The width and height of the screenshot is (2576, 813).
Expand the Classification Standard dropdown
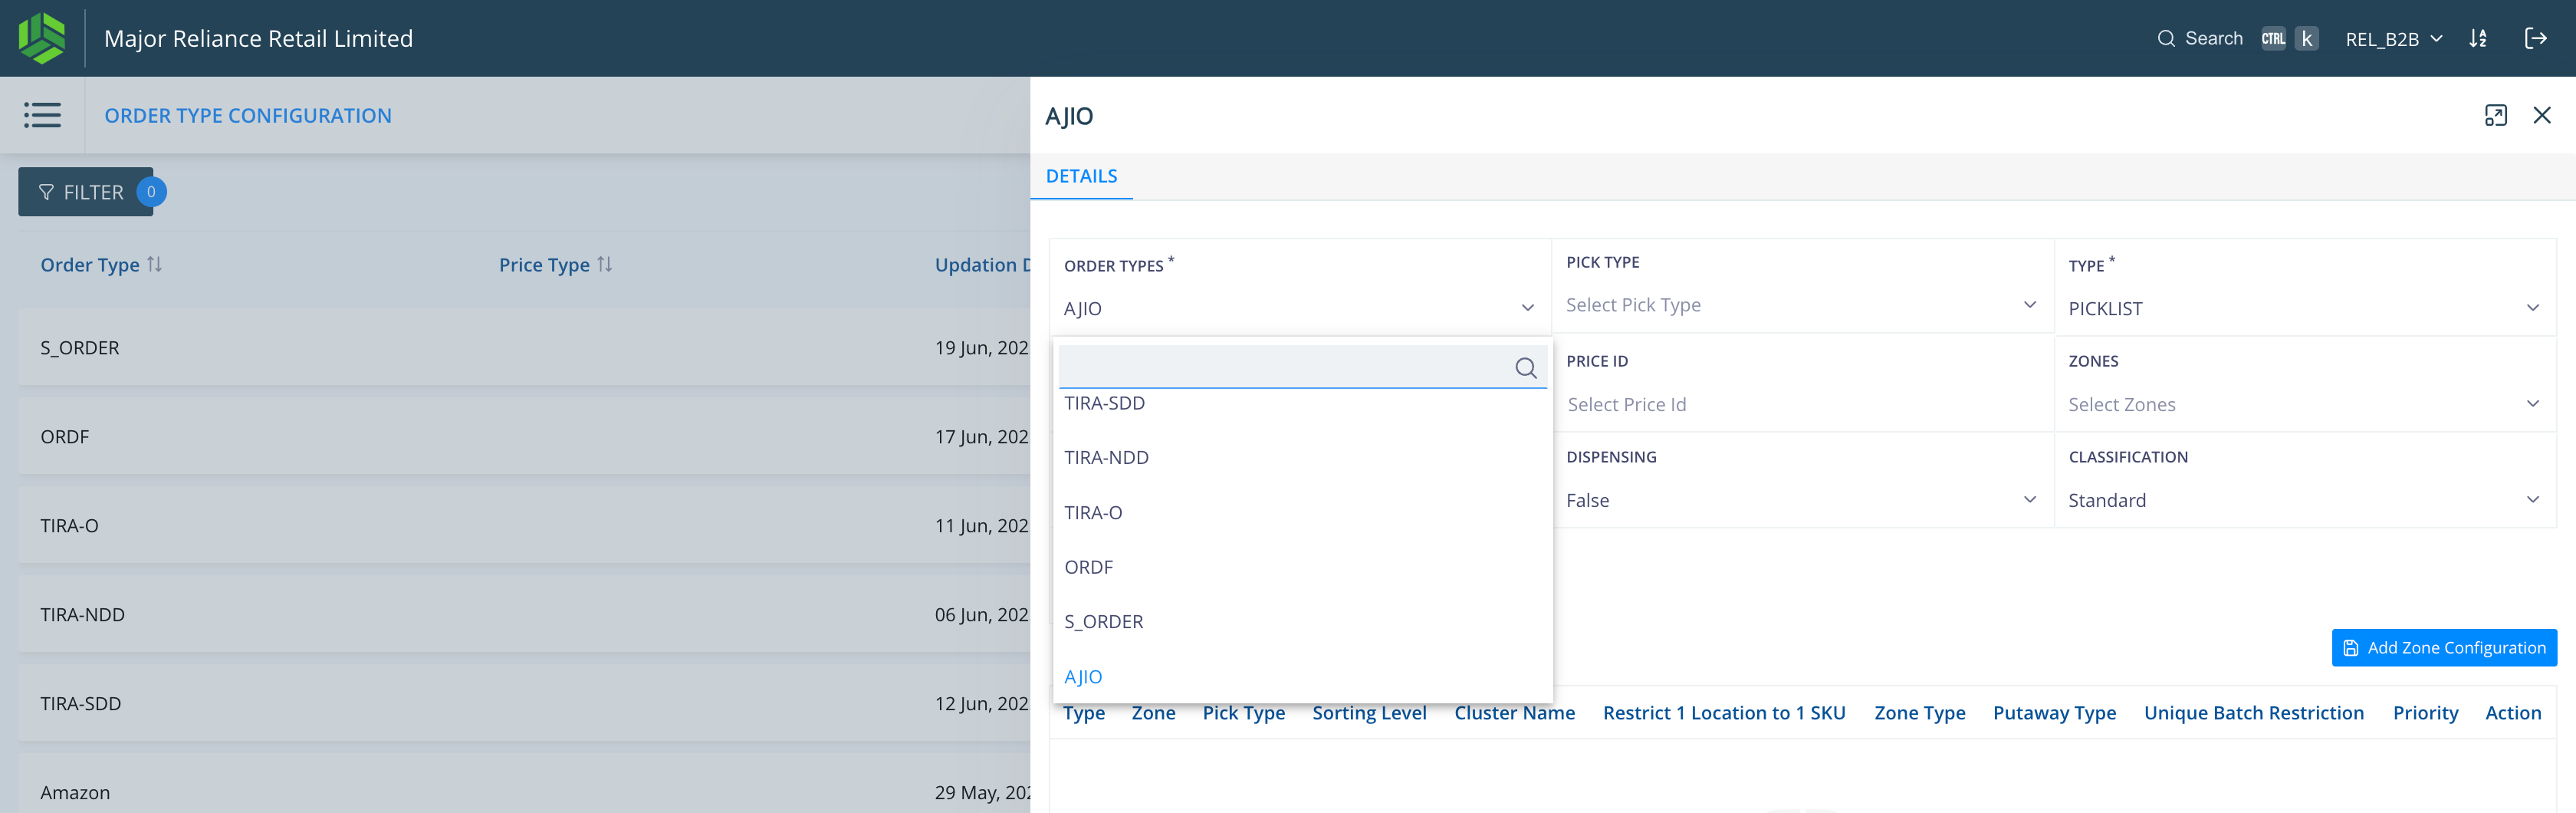pos(2532,500)
